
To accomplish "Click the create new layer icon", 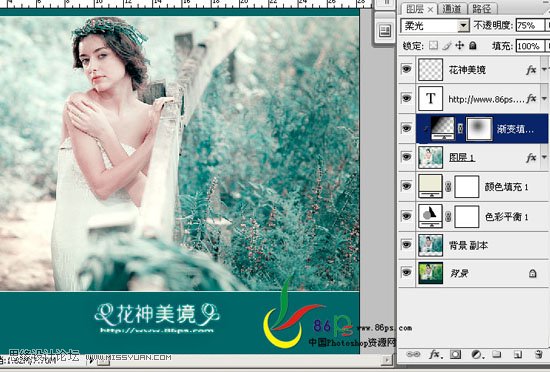I will click(518, 354).
